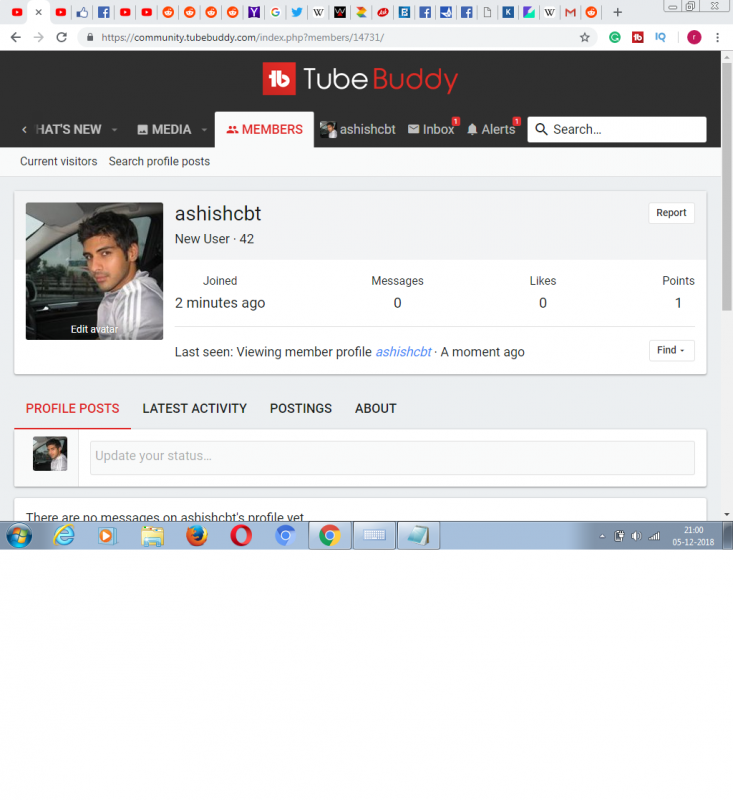Launch Opera from the taskbar

coord(241,536)
